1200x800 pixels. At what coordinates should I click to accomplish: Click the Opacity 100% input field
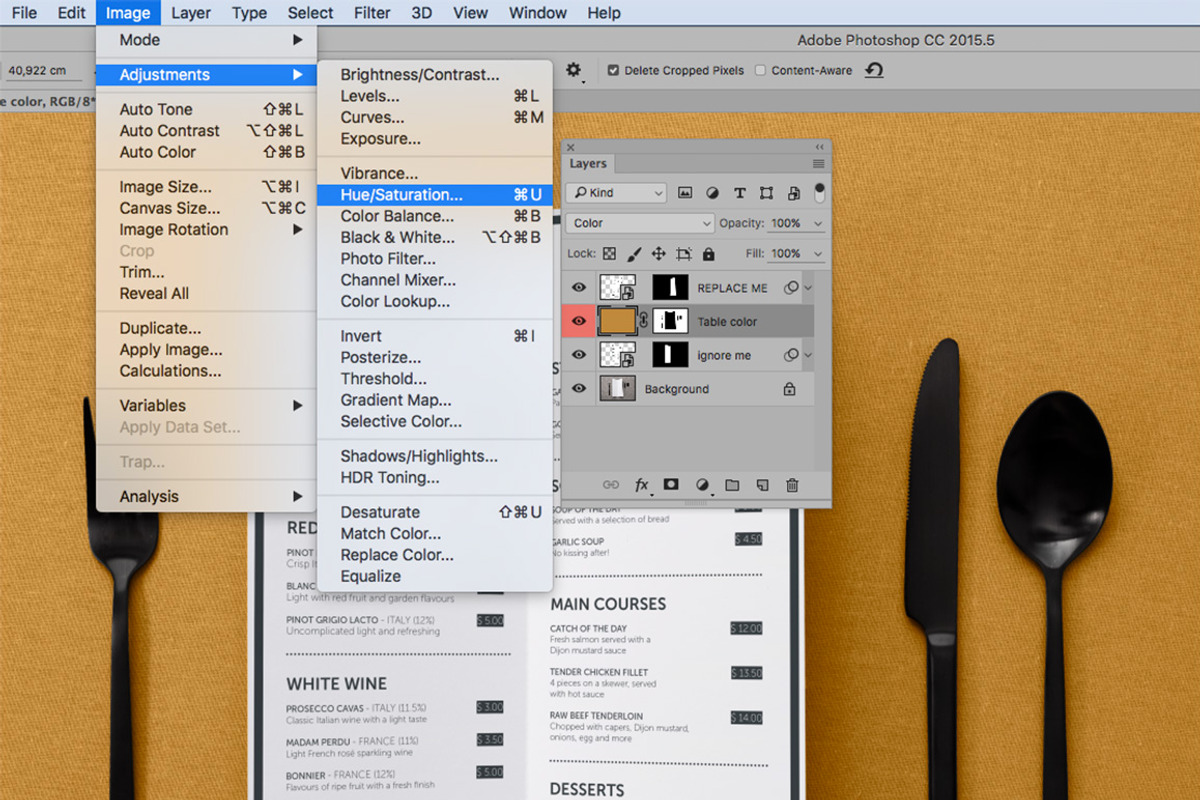787,224
